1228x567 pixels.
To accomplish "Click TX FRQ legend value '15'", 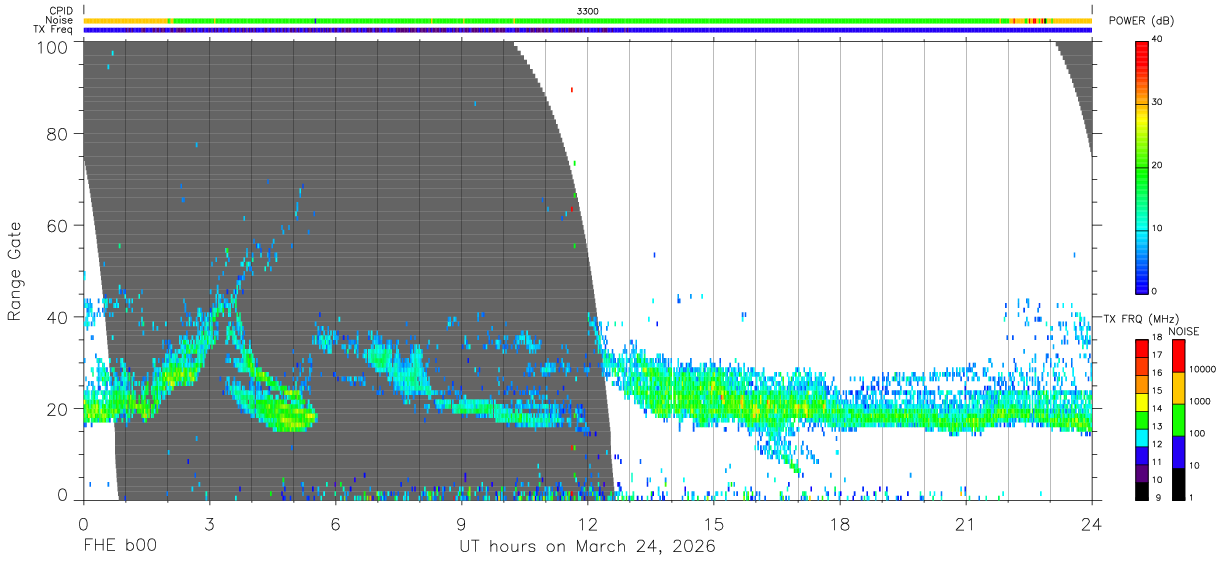I will (x=1158, y=391).
